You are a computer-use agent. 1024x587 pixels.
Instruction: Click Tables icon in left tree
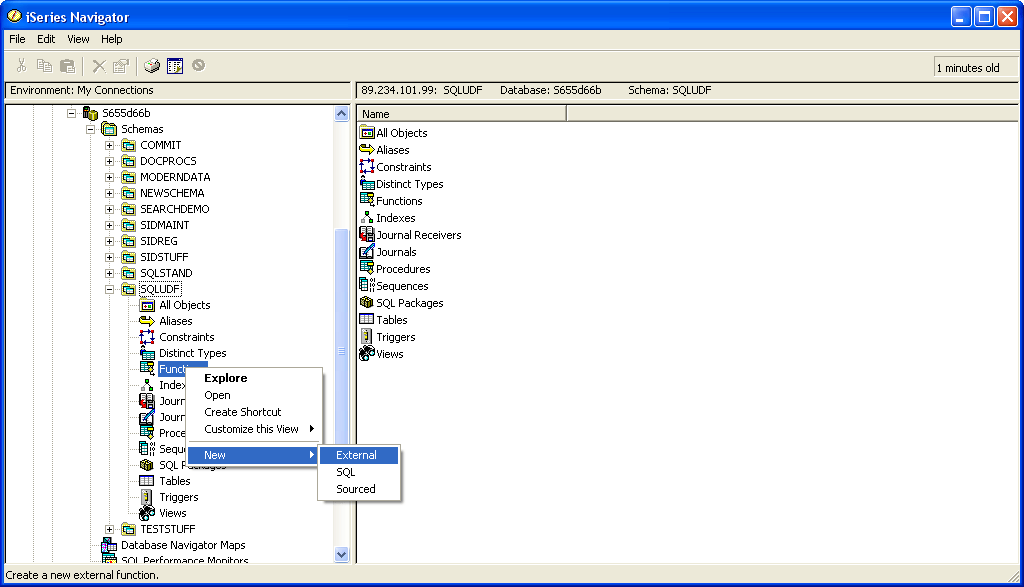[147, 481]
